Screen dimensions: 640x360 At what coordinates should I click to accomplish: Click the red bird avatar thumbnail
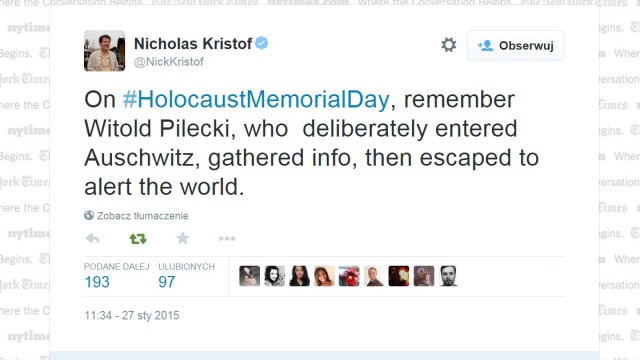tap(349, 276)
